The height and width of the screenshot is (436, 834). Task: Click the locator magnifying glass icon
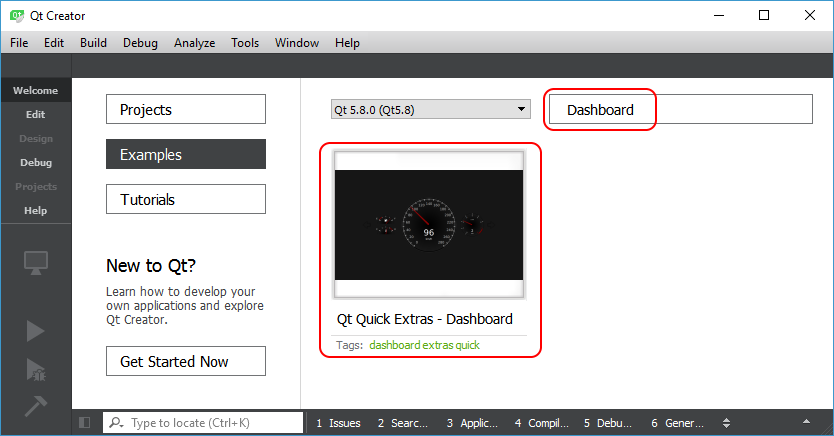click(116, 423)
